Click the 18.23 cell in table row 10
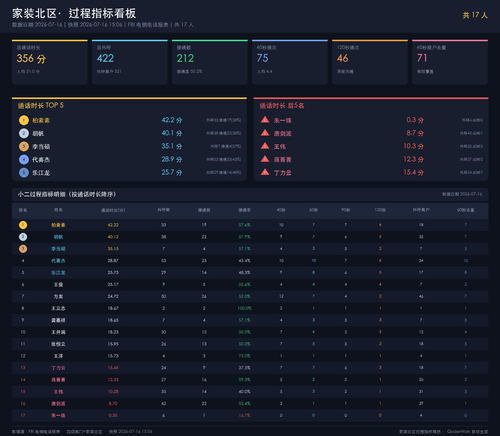This screenshot has width=500, height=436. (113, 332)
